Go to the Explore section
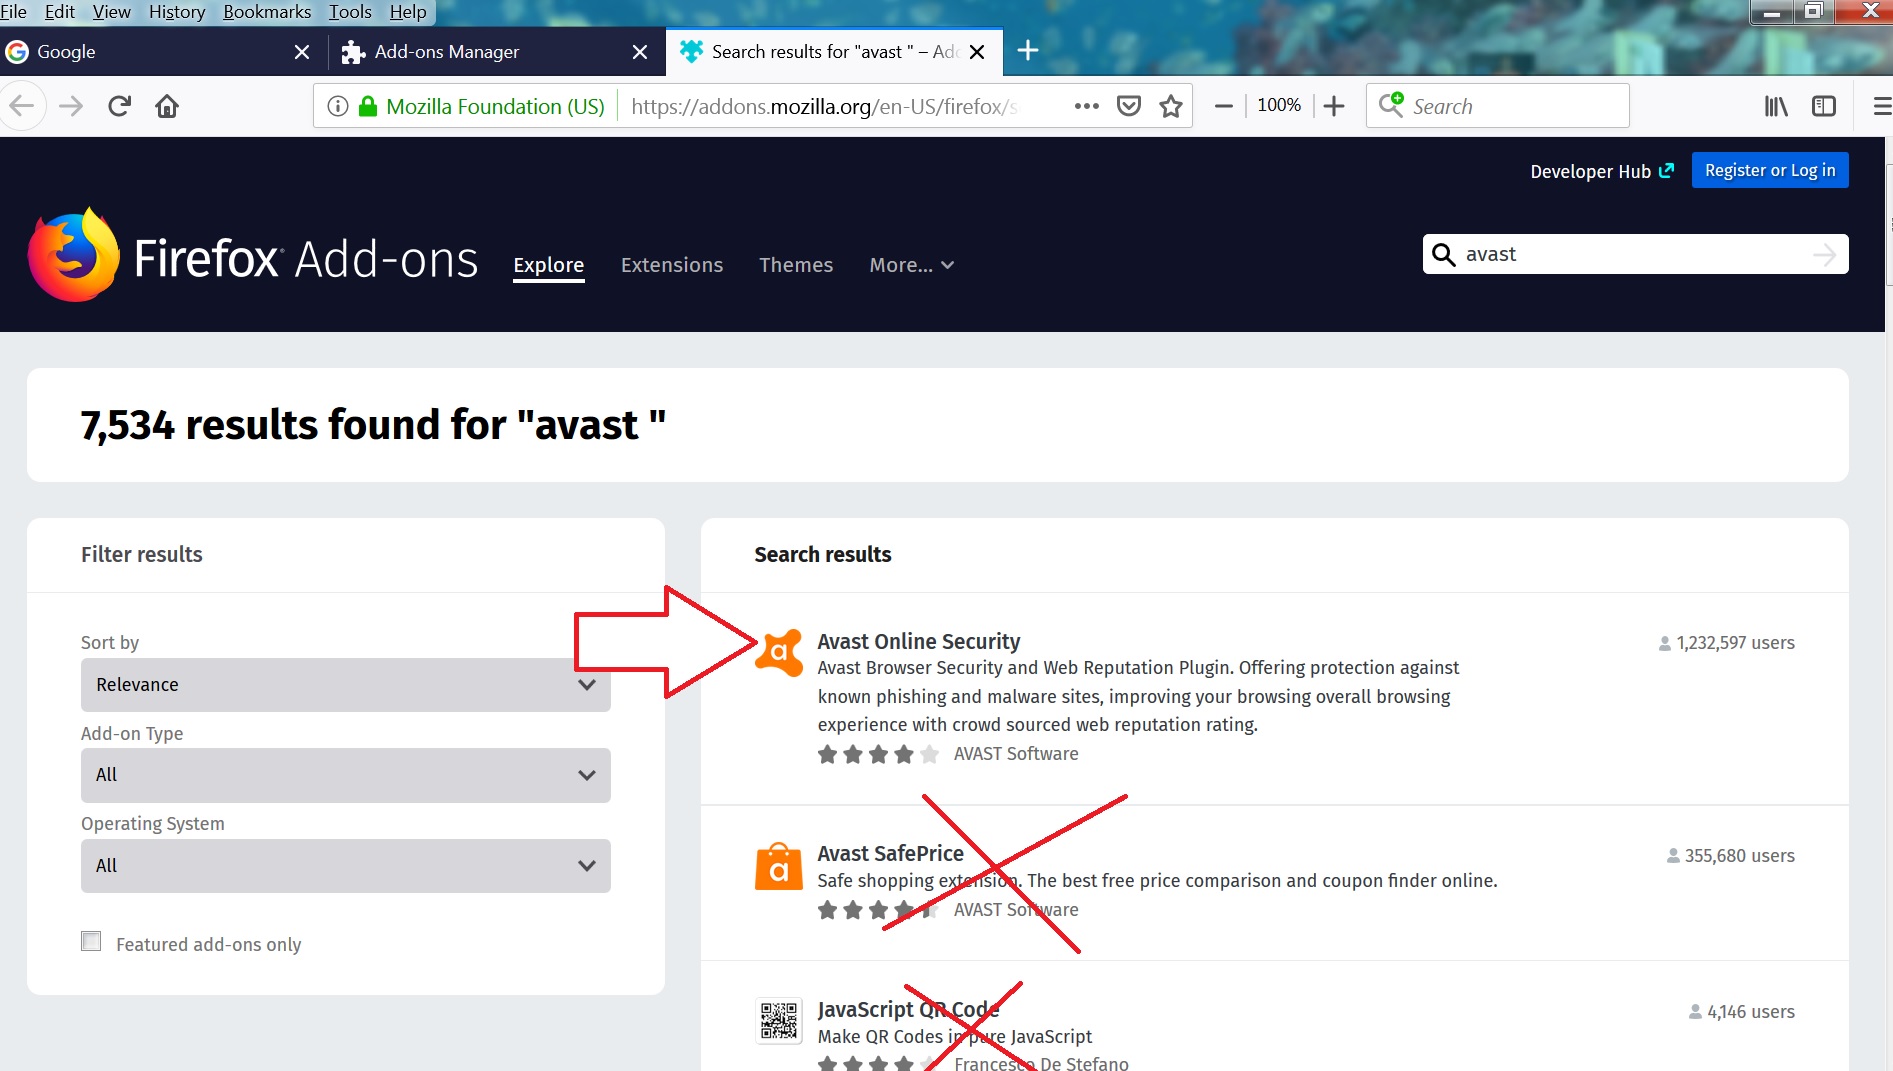The width and height of the screenshot is (1893, 1071). click(x=549, y=265)
